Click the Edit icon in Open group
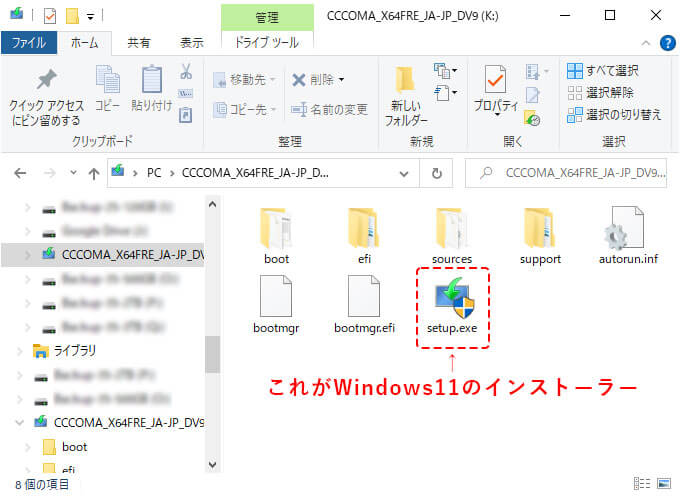680x497 pixels. (x=532, y=95)
